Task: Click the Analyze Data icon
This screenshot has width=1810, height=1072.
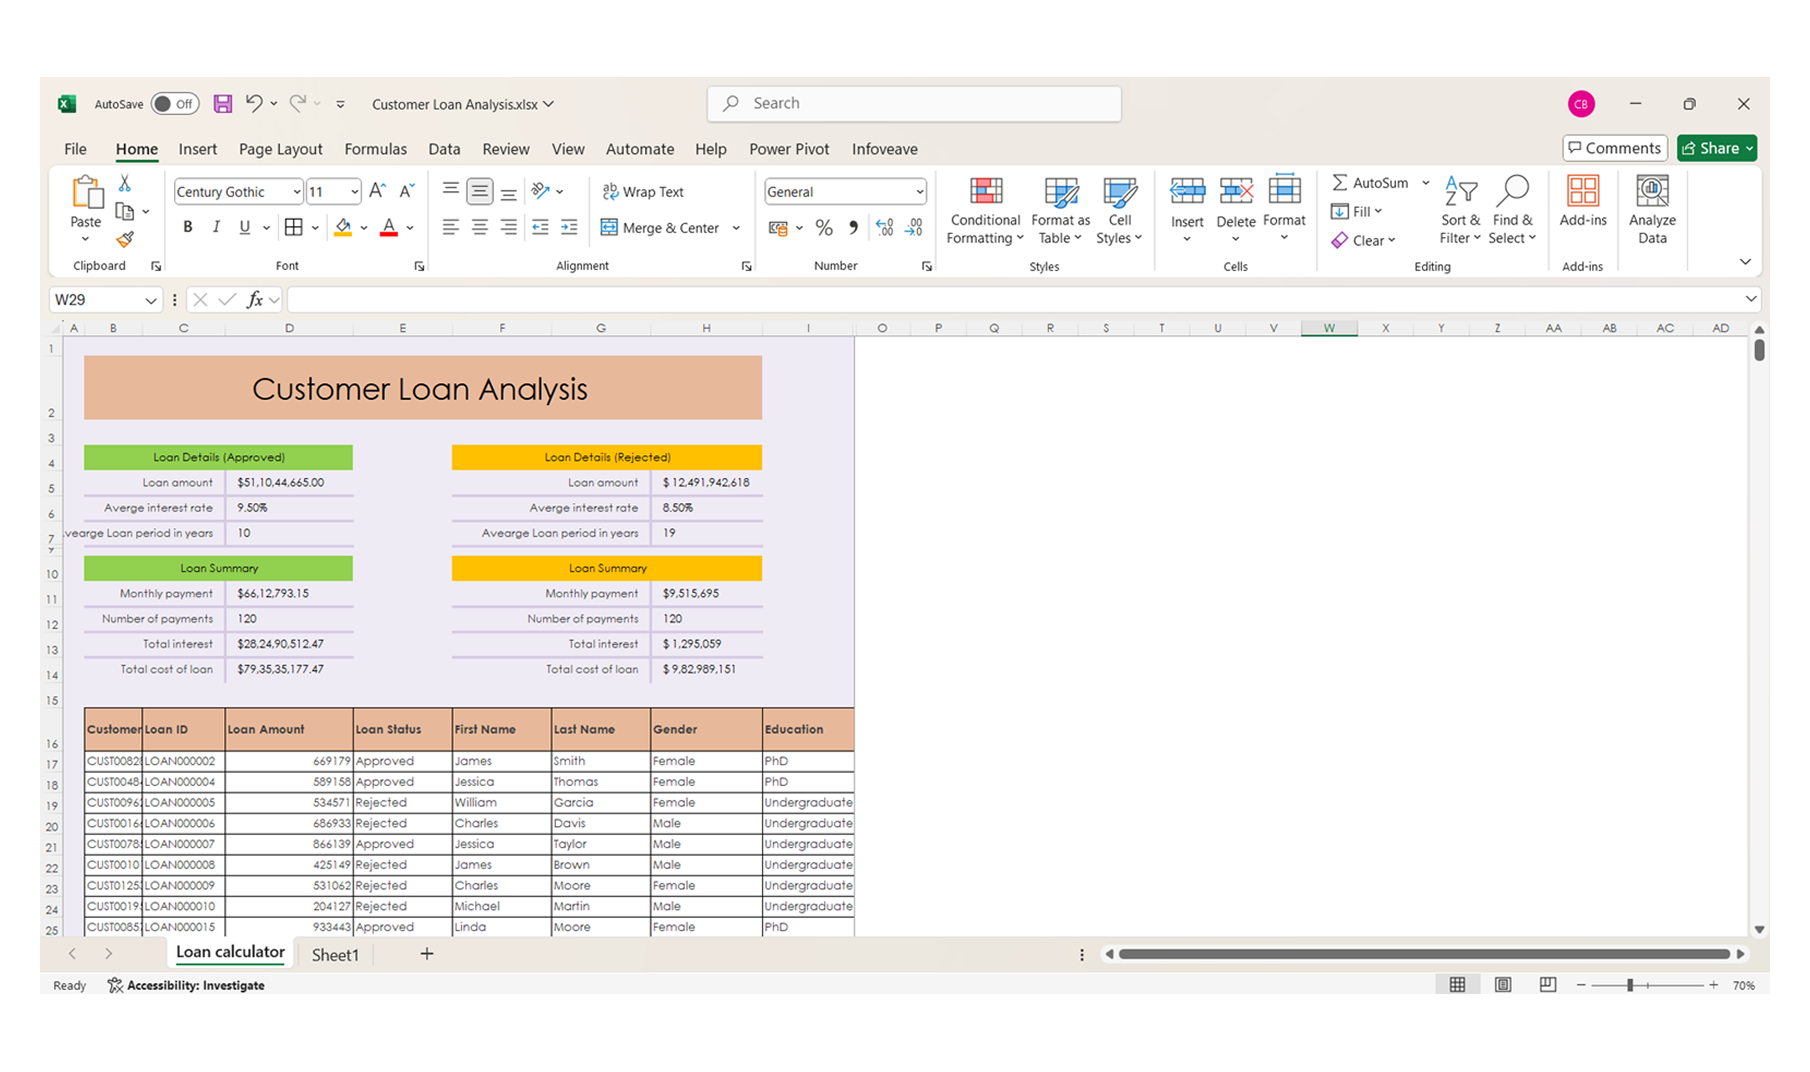Action: (1651, 211)
